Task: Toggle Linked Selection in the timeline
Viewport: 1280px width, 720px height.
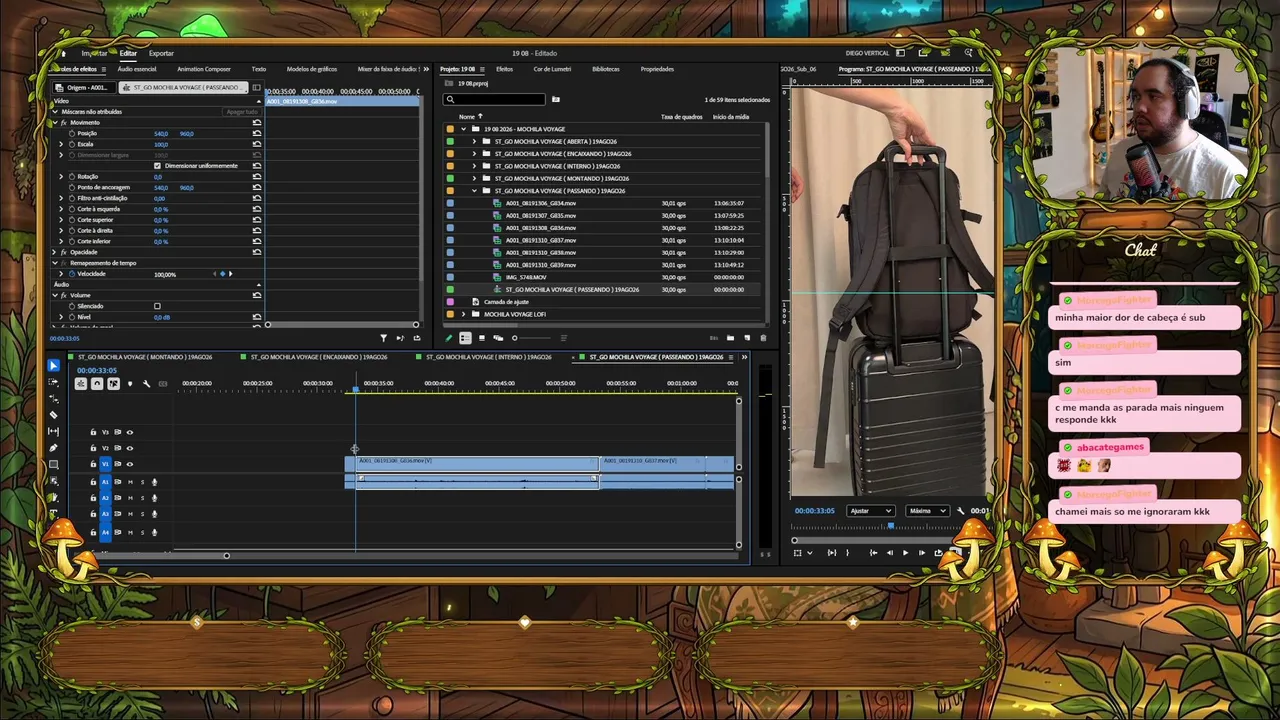Action: click(113, 384)
